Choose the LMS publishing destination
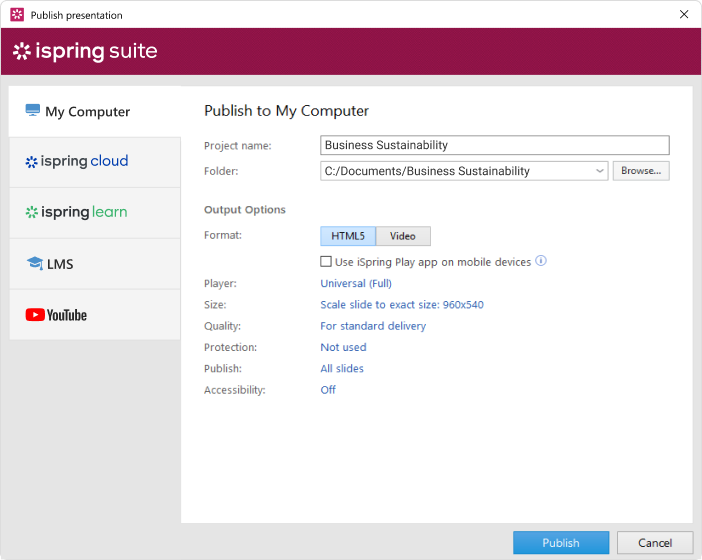Viewport: 702px width, 560px height. pyautogui.click(x=95, y=264)
